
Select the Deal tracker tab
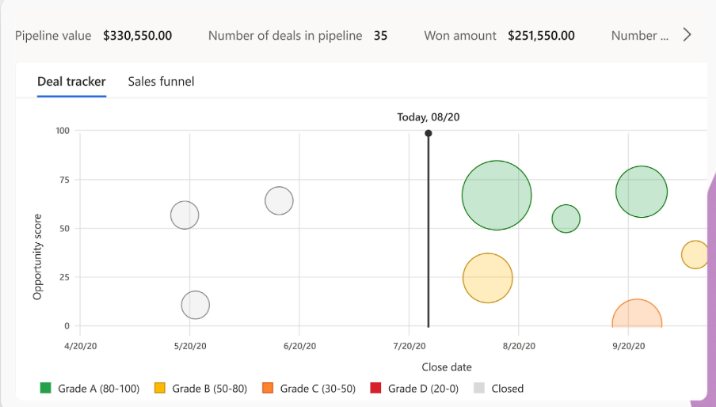click(x=71, y=81)
